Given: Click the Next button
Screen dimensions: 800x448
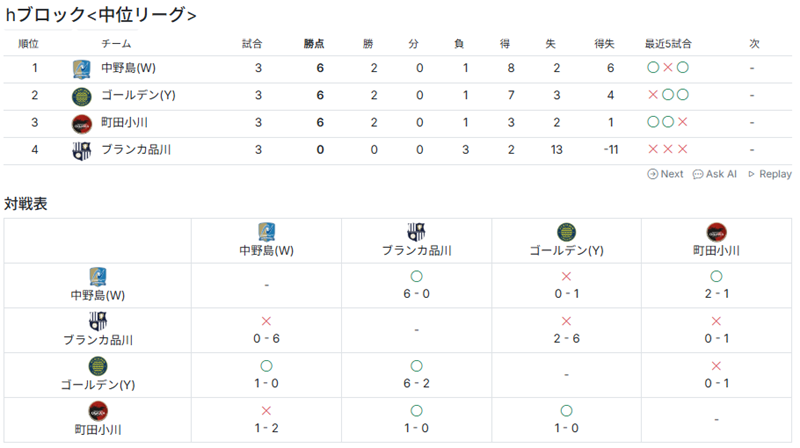Looking at the screenshot, I should pos(665,174).
